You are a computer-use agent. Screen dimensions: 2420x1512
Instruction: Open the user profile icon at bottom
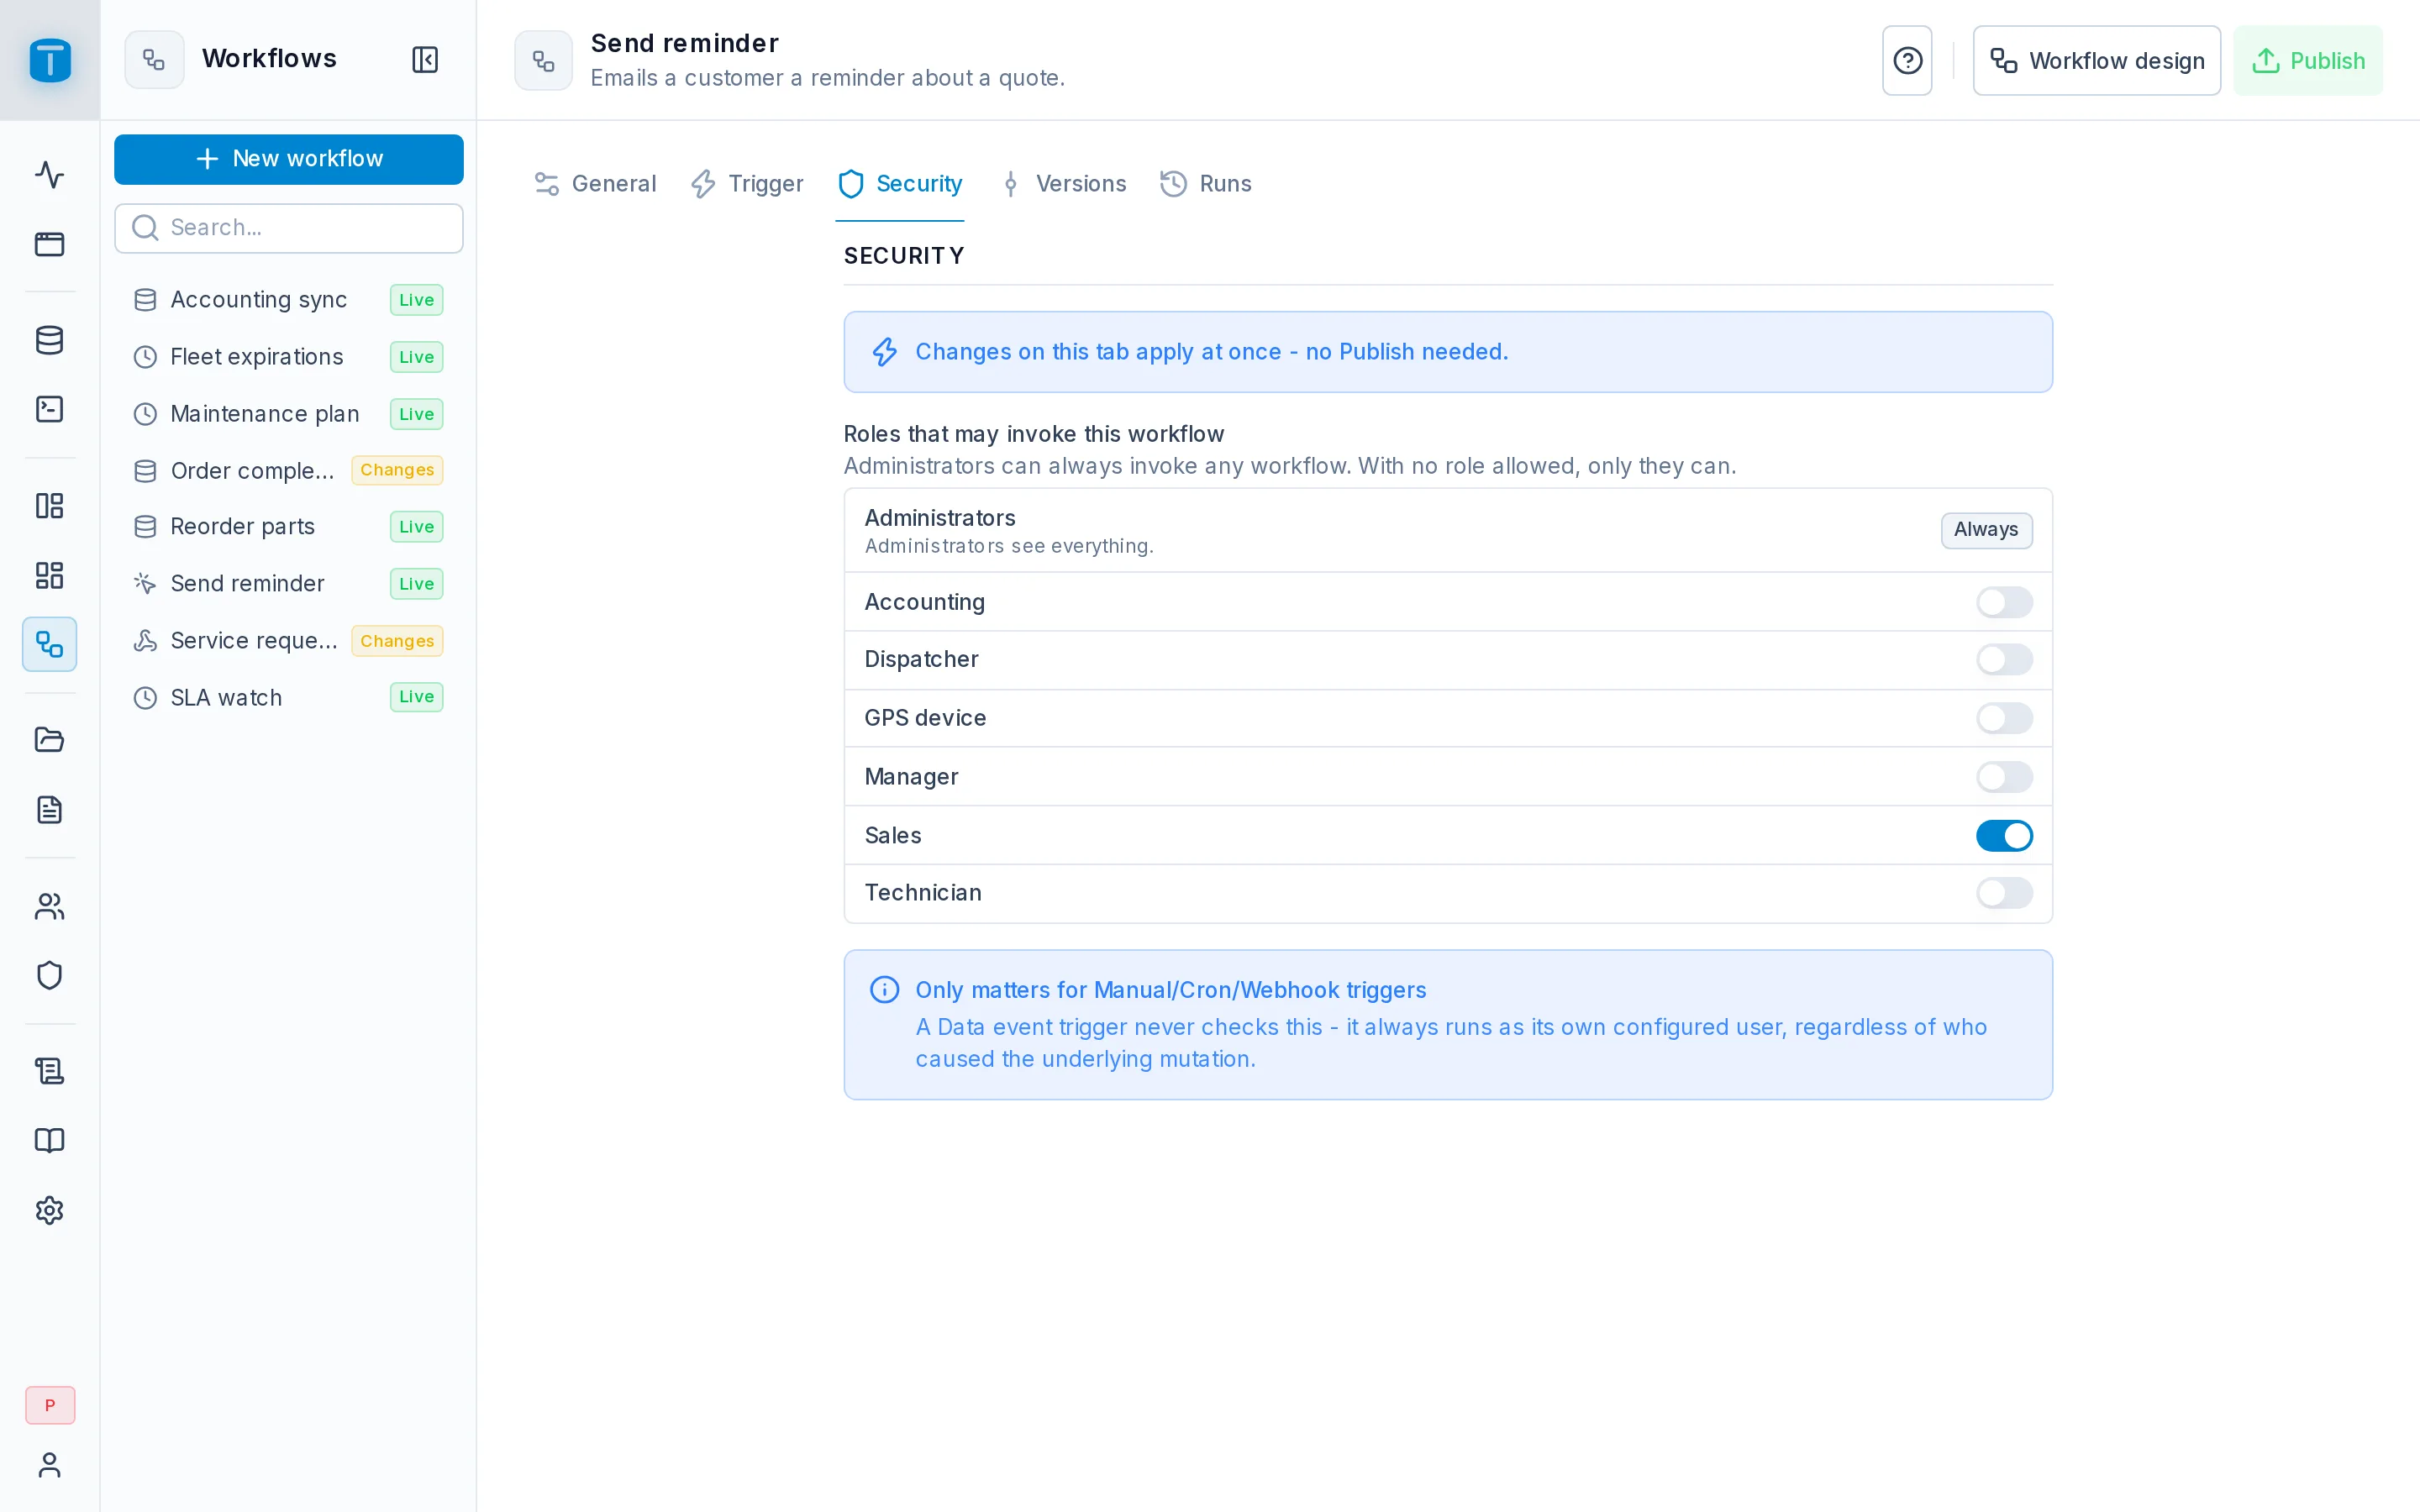(50, 1465)
